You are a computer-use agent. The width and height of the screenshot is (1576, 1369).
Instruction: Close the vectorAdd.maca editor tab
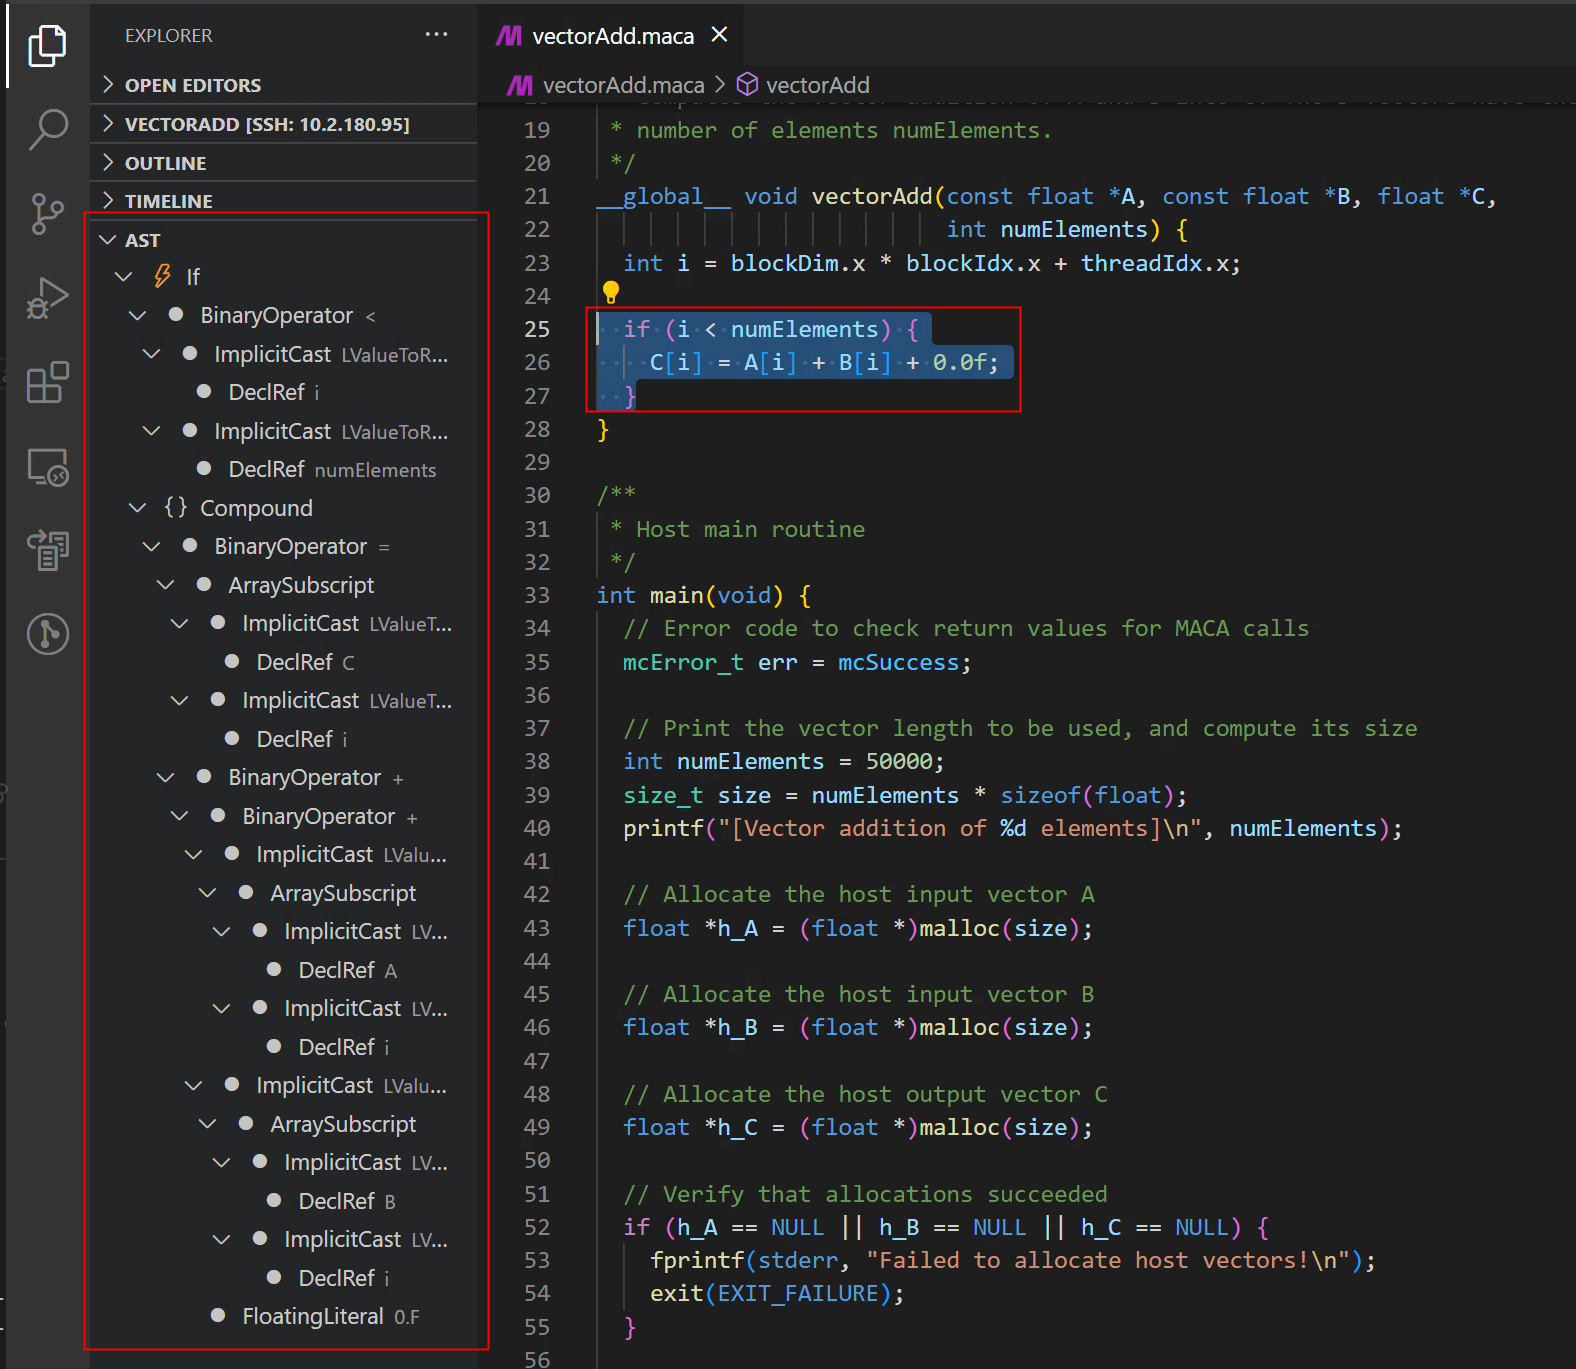(x=719, y=35)
